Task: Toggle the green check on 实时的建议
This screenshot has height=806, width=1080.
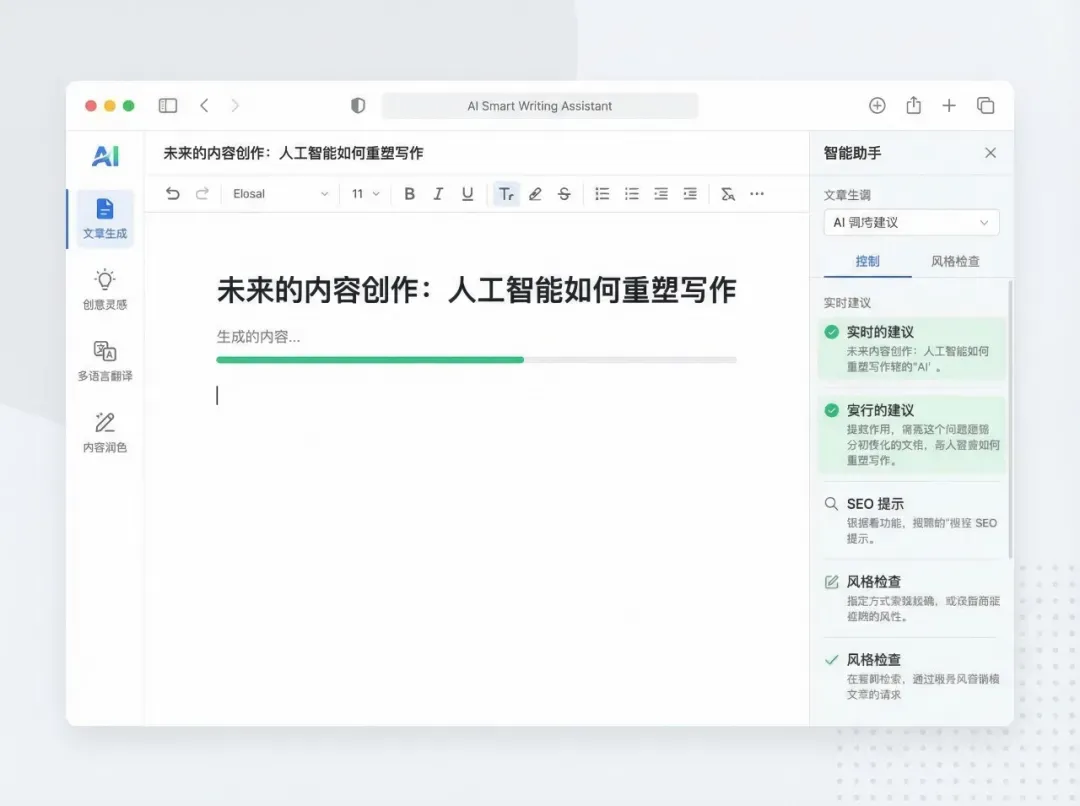Action: tap(831, 332)
